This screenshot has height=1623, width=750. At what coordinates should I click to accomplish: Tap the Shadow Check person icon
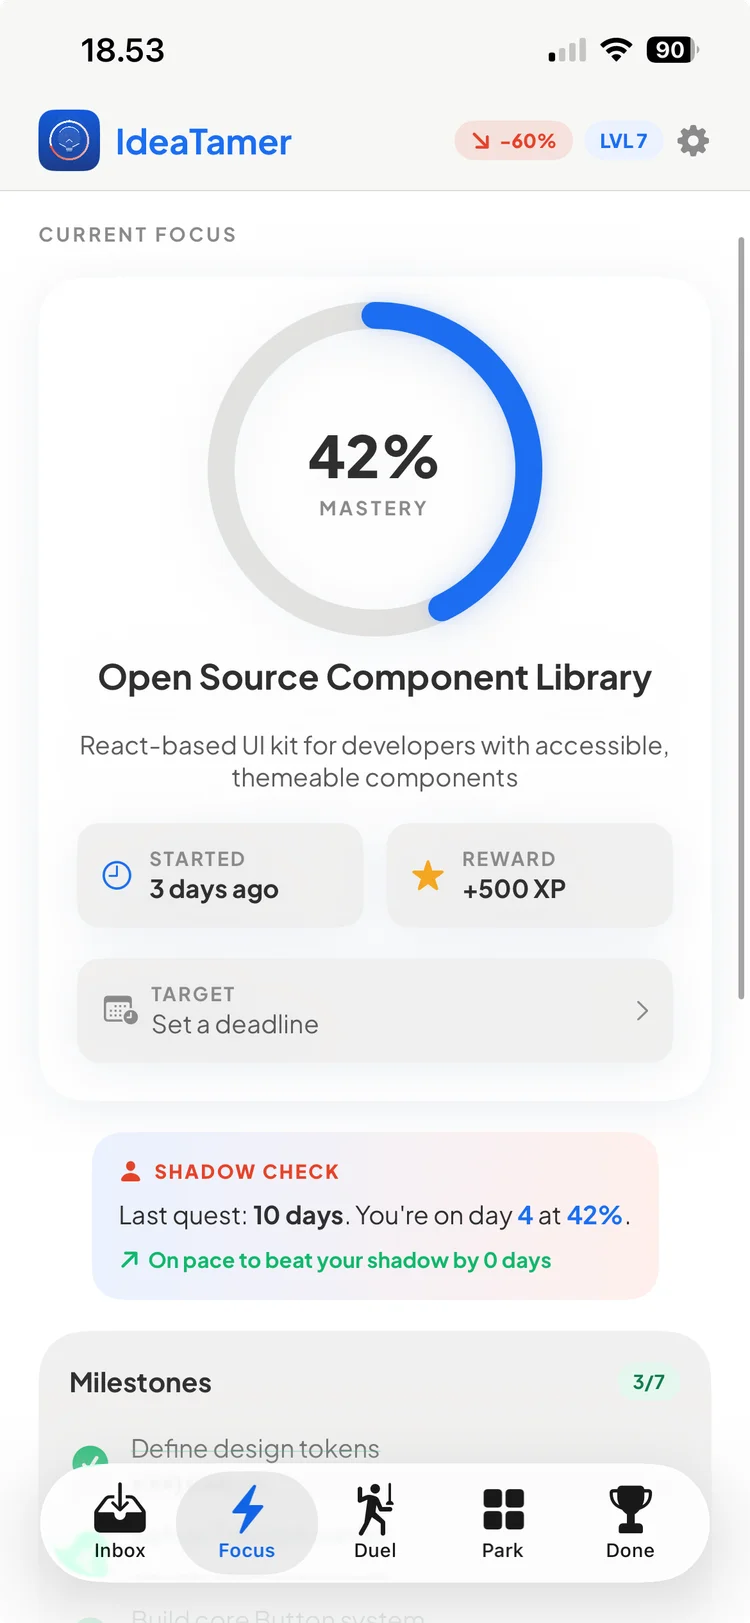(x=130, y=1171)
